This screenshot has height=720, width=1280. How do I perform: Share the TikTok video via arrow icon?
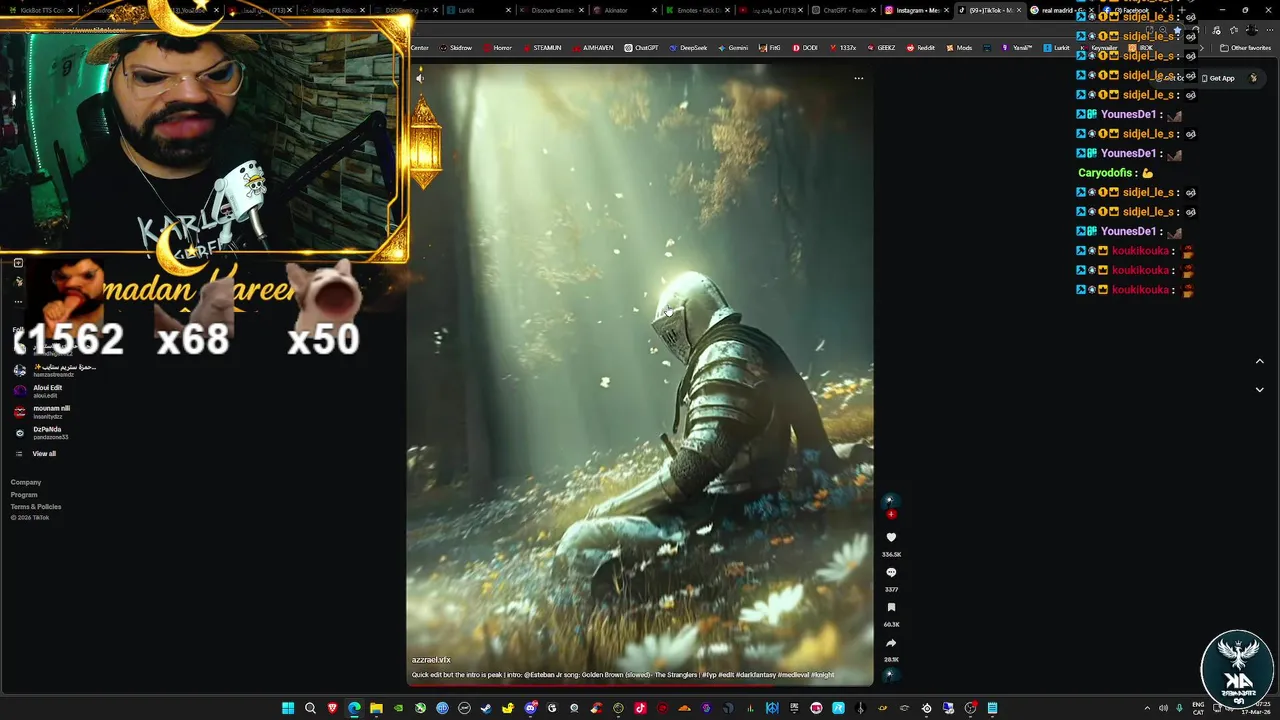tap(891, 643)
